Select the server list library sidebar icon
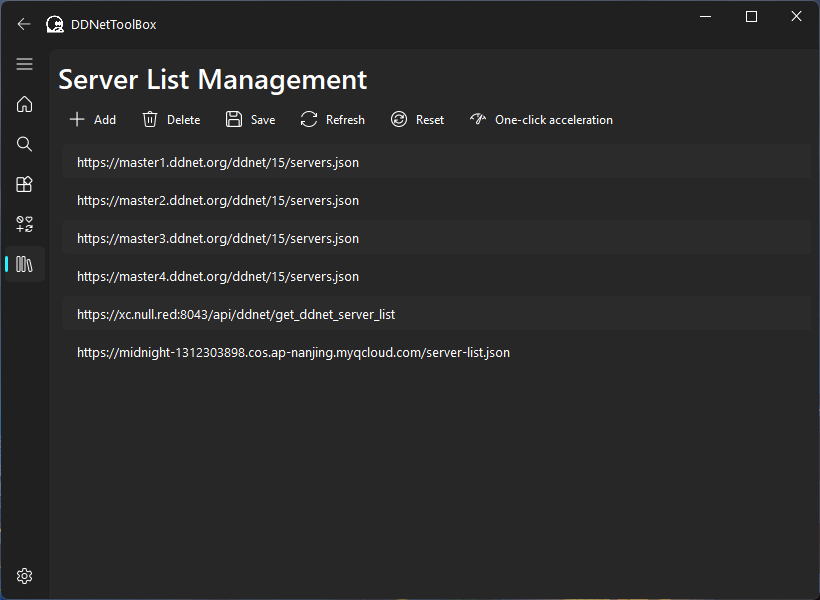This screenshot has width=820, height=600. 25,264
